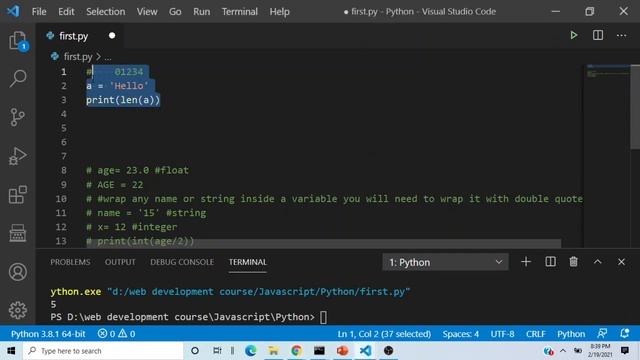Split the terminal panel
Viewport: 640px width, 360px height.
(x=550, y=262)
